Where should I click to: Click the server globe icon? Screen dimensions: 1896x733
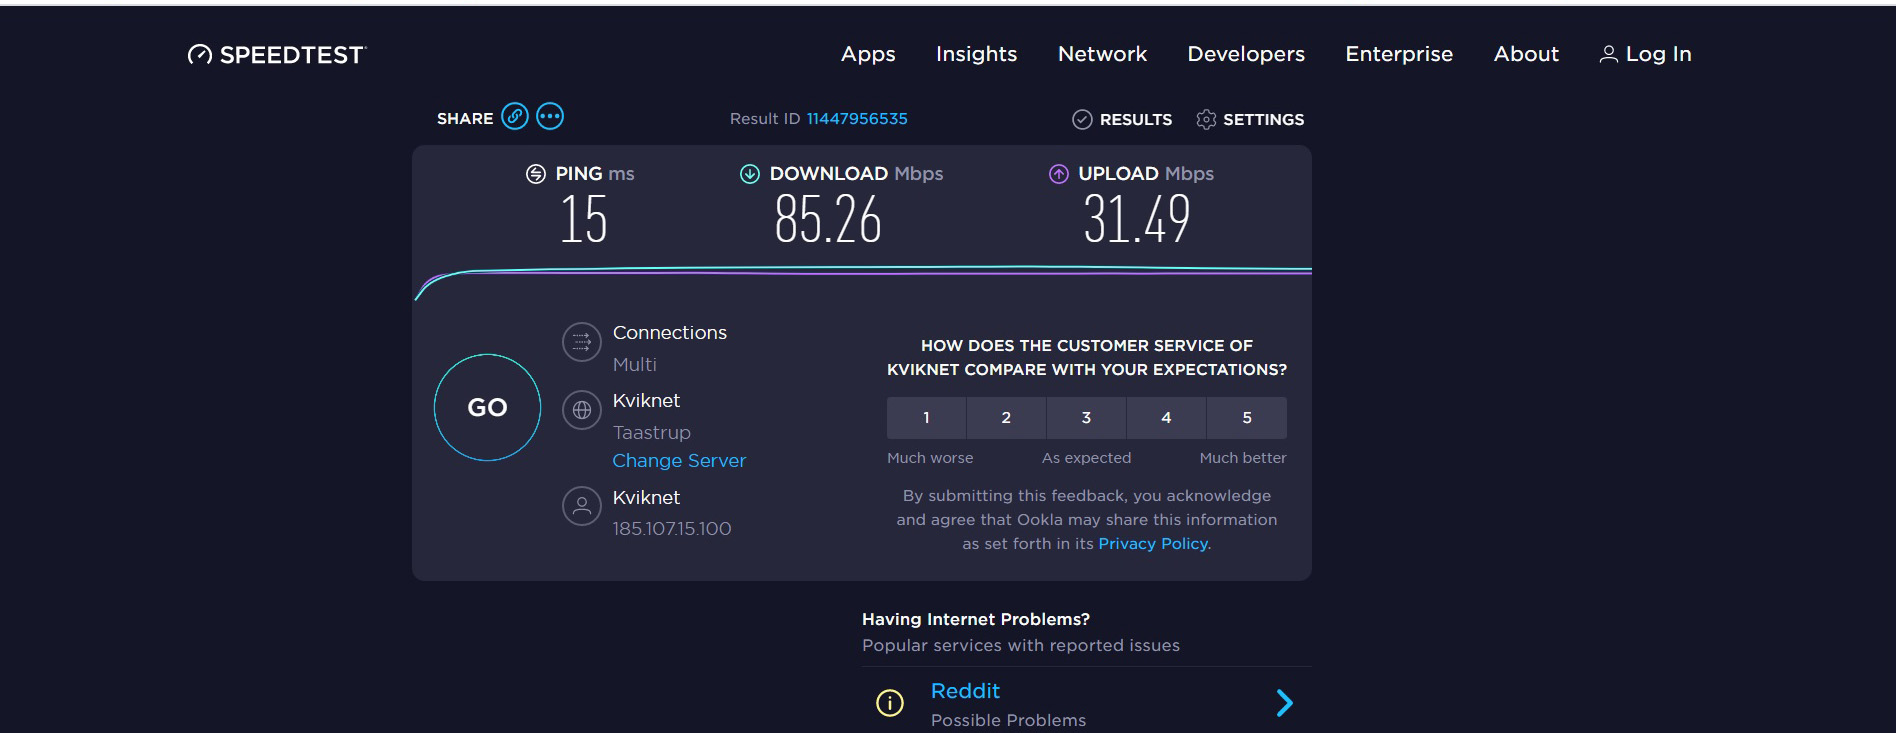click(582, 410)
